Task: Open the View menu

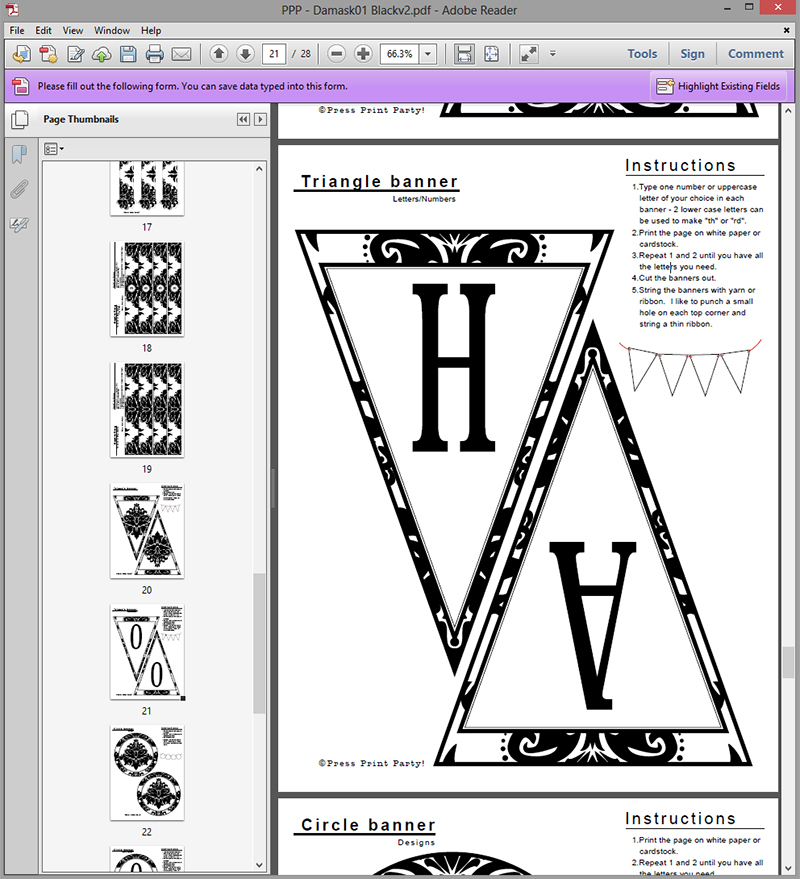Action: (x=73, y=30)
